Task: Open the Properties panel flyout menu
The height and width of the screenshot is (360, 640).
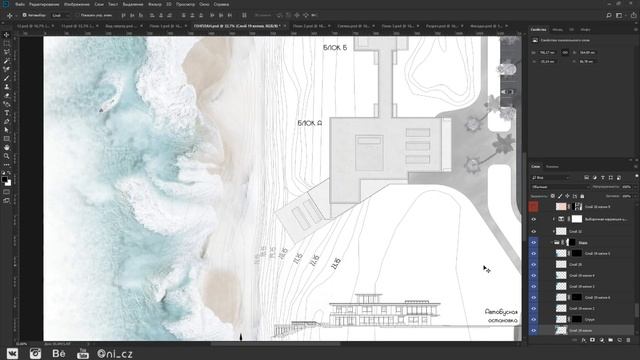Action: tap(636, 29)
